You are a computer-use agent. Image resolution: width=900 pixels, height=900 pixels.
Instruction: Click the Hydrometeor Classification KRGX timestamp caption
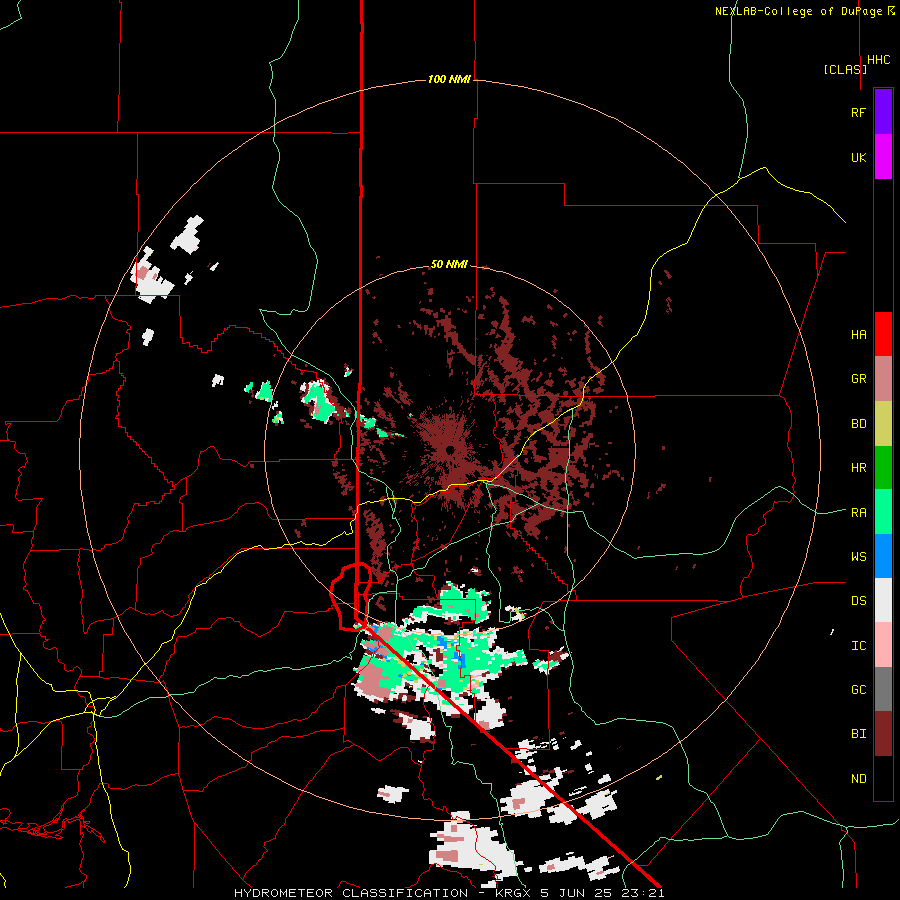click(x=449, y=893)
